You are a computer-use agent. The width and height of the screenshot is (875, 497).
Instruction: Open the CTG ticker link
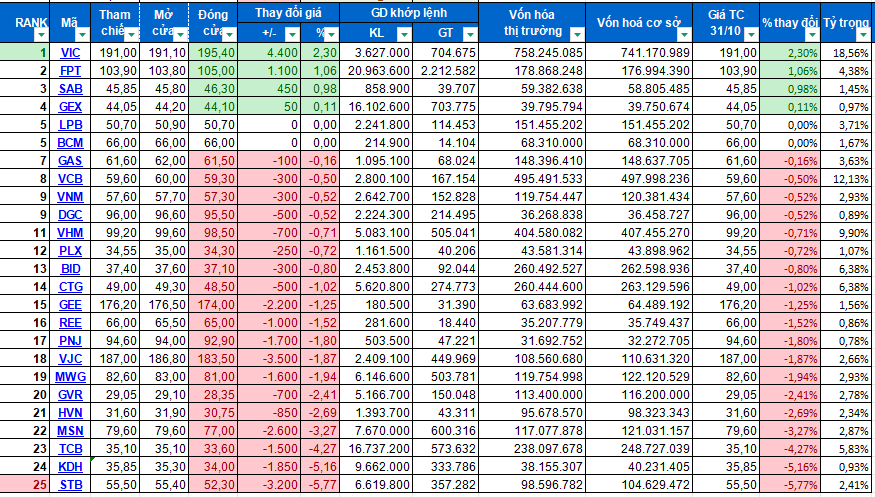[70, 287]
